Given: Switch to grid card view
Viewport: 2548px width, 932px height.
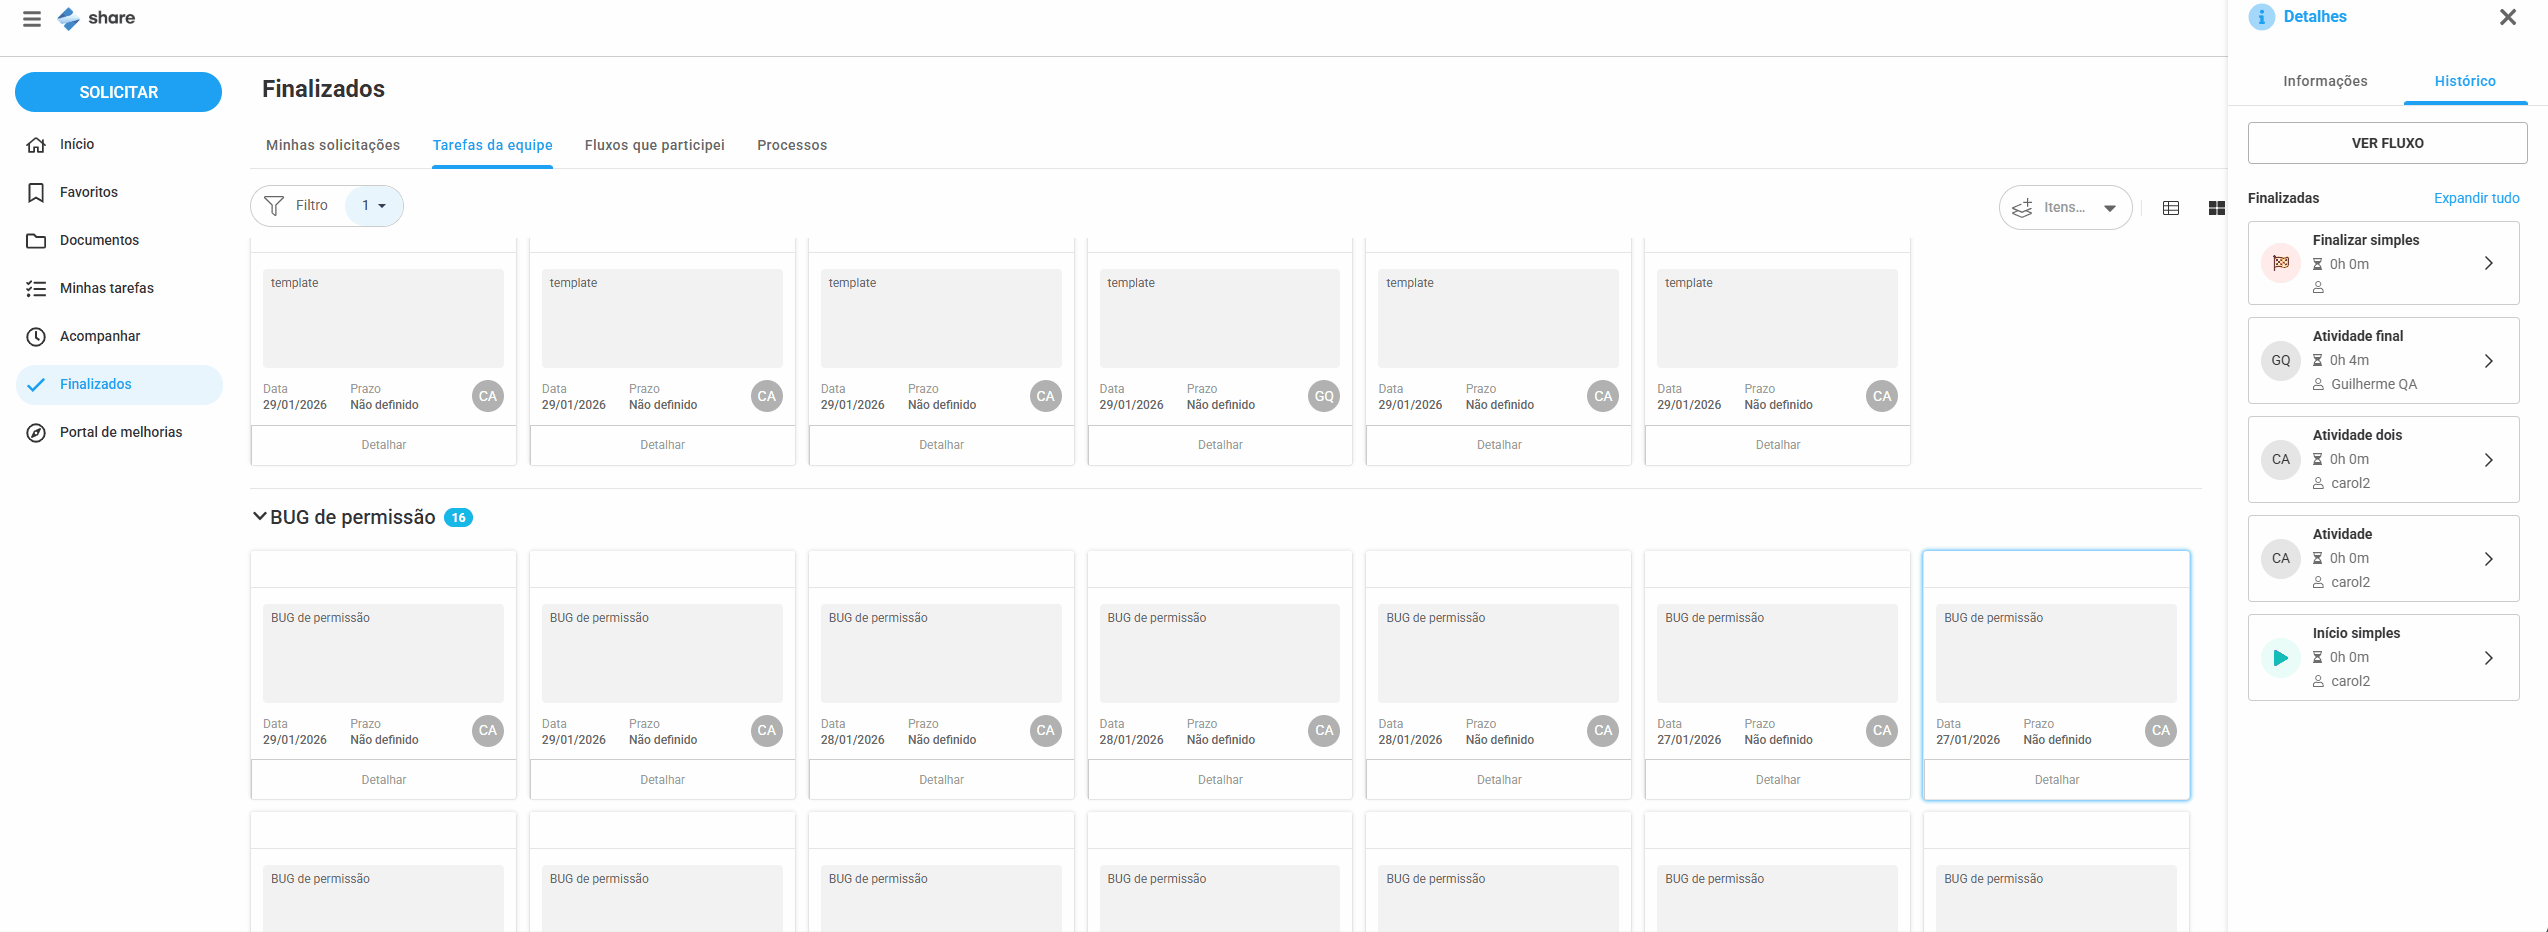Looking at the screenshot, I should tap(2216, 208).
